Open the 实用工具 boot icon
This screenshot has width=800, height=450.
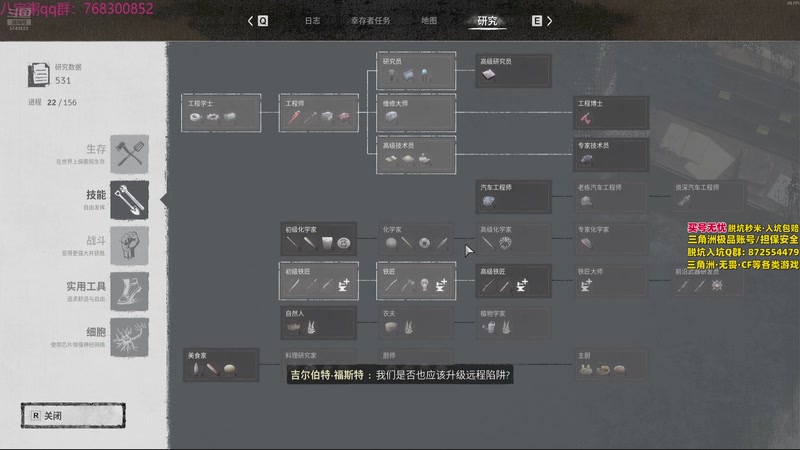130,291
